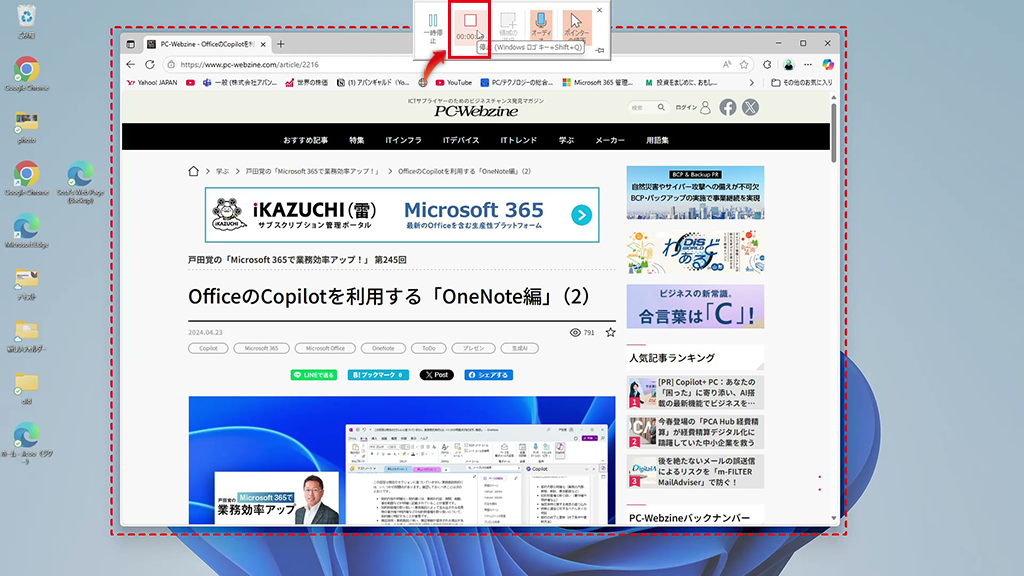Select the Copilot tag

tap(208, 349)
